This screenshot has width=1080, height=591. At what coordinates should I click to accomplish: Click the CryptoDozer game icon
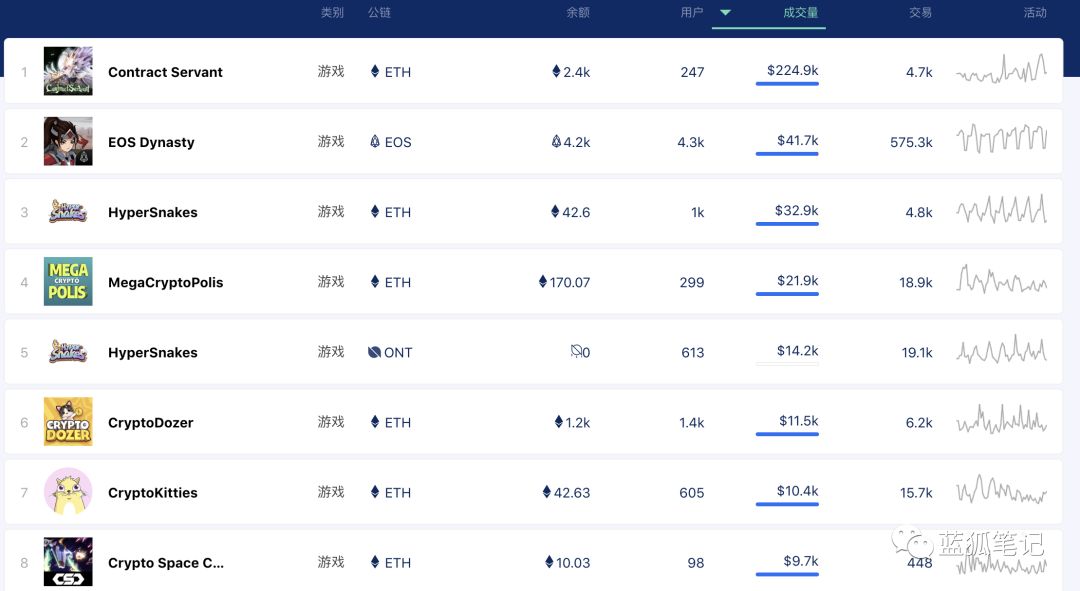pyautogui.click(x=68, y=422)
